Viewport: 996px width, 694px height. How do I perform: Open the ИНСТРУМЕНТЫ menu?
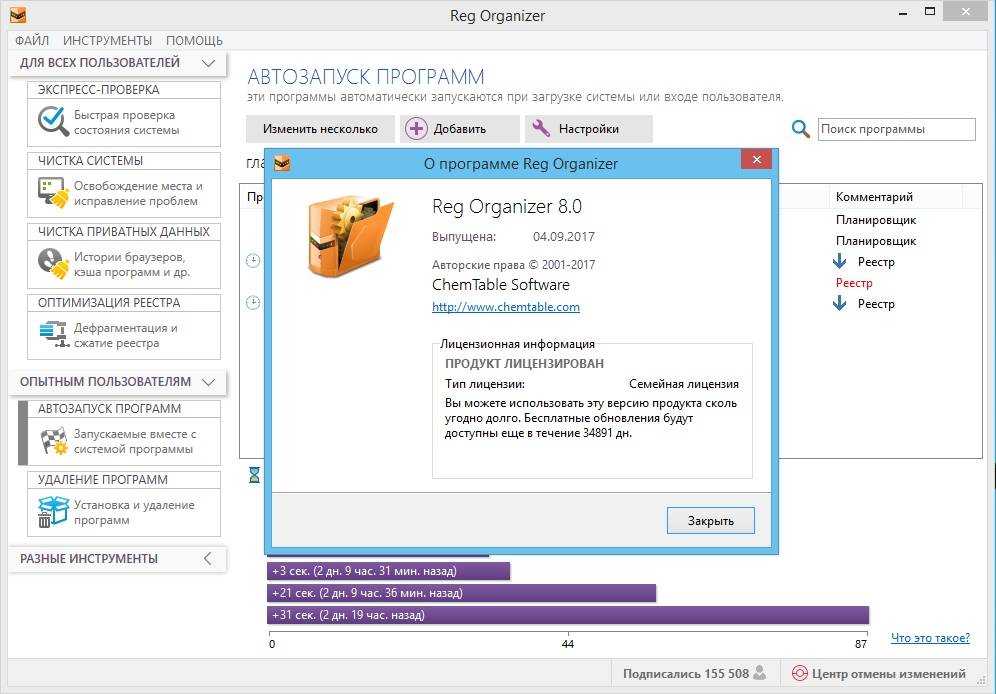point(107,41)
